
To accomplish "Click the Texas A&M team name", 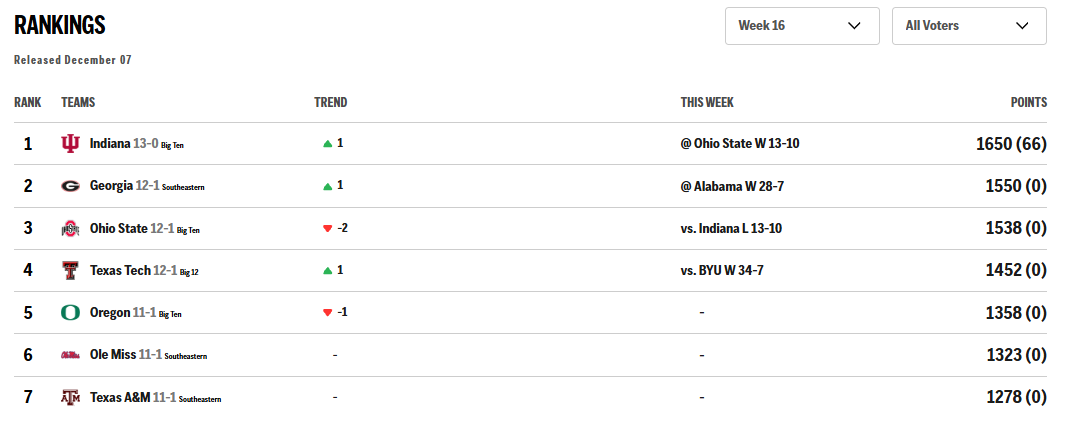I will point(120,397).
